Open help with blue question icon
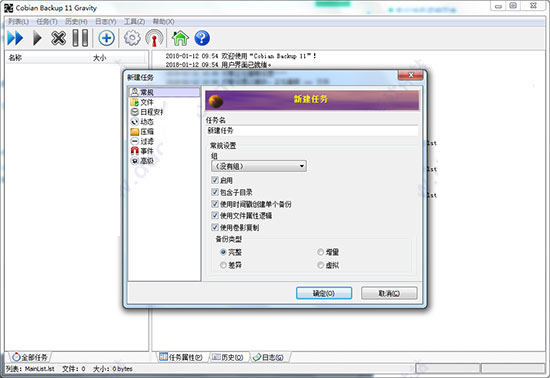The width and height of the screenshot is (550, 378). click(x=202, y=38)
